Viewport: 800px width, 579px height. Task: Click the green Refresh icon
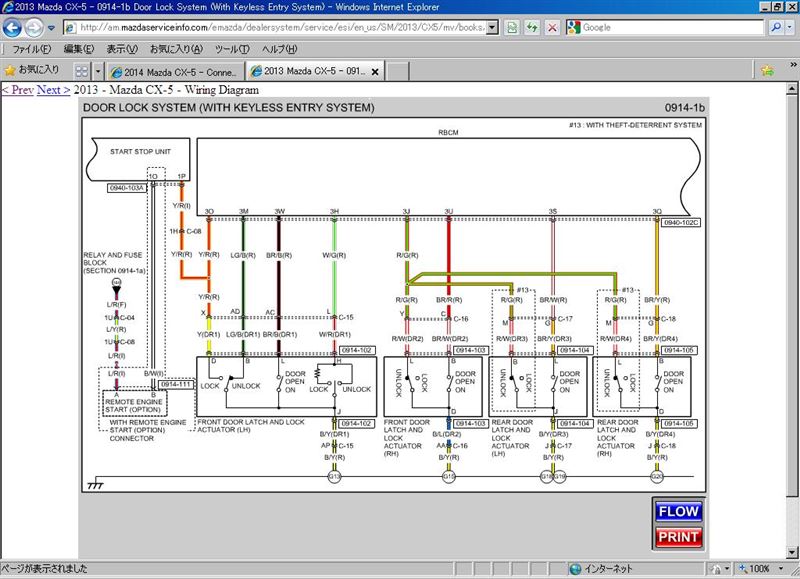(532, 28)
